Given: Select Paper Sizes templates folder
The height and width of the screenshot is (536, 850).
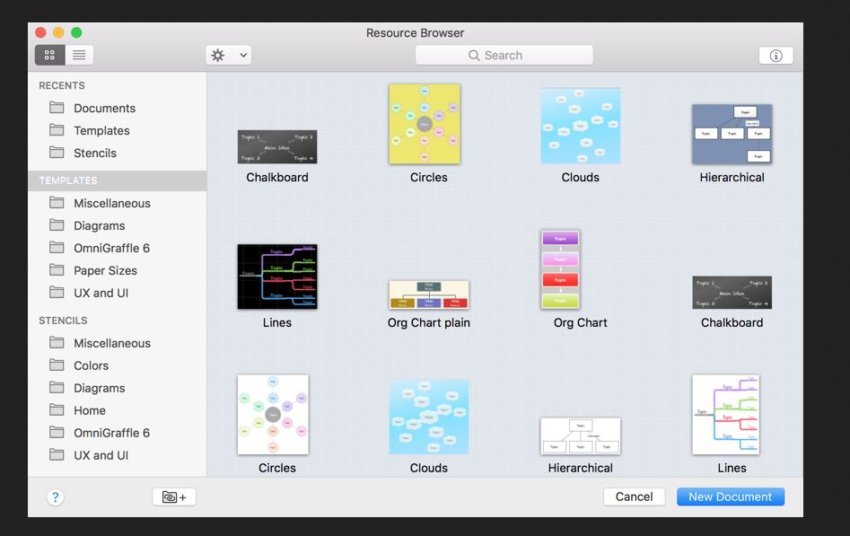Looking at the screenshot, I should click(x=105, y=270).
